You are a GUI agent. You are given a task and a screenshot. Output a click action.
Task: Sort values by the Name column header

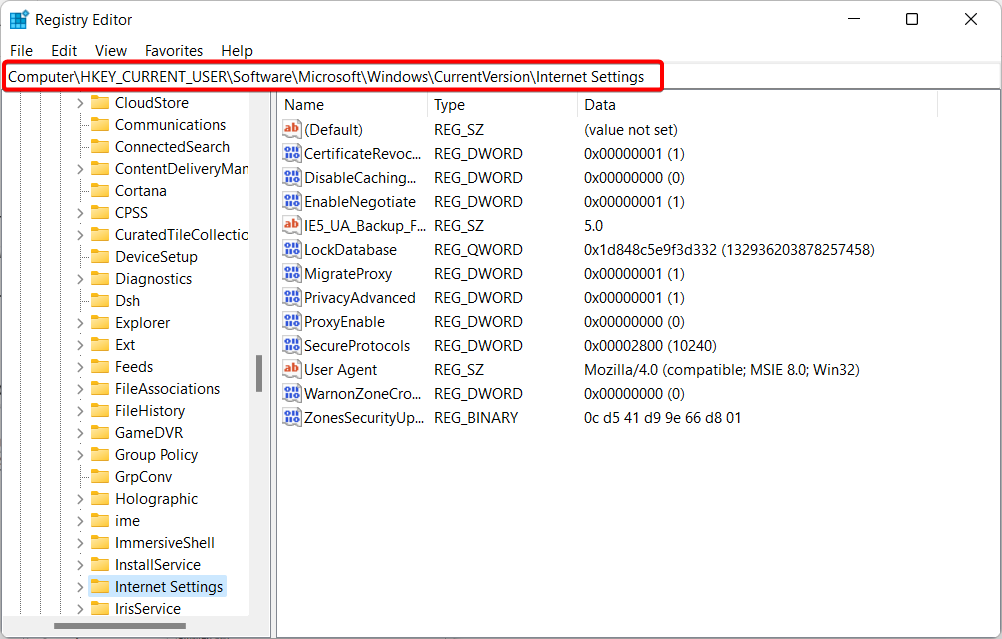(353, 105)
